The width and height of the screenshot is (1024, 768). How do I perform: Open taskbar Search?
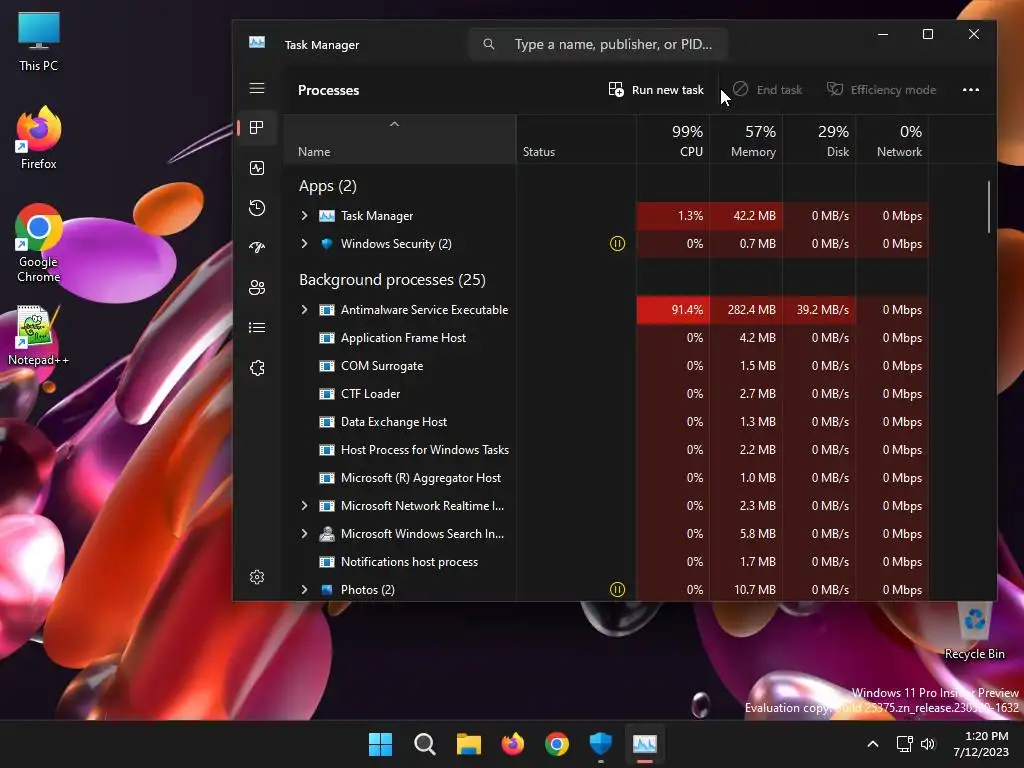(x=424, y=744)
